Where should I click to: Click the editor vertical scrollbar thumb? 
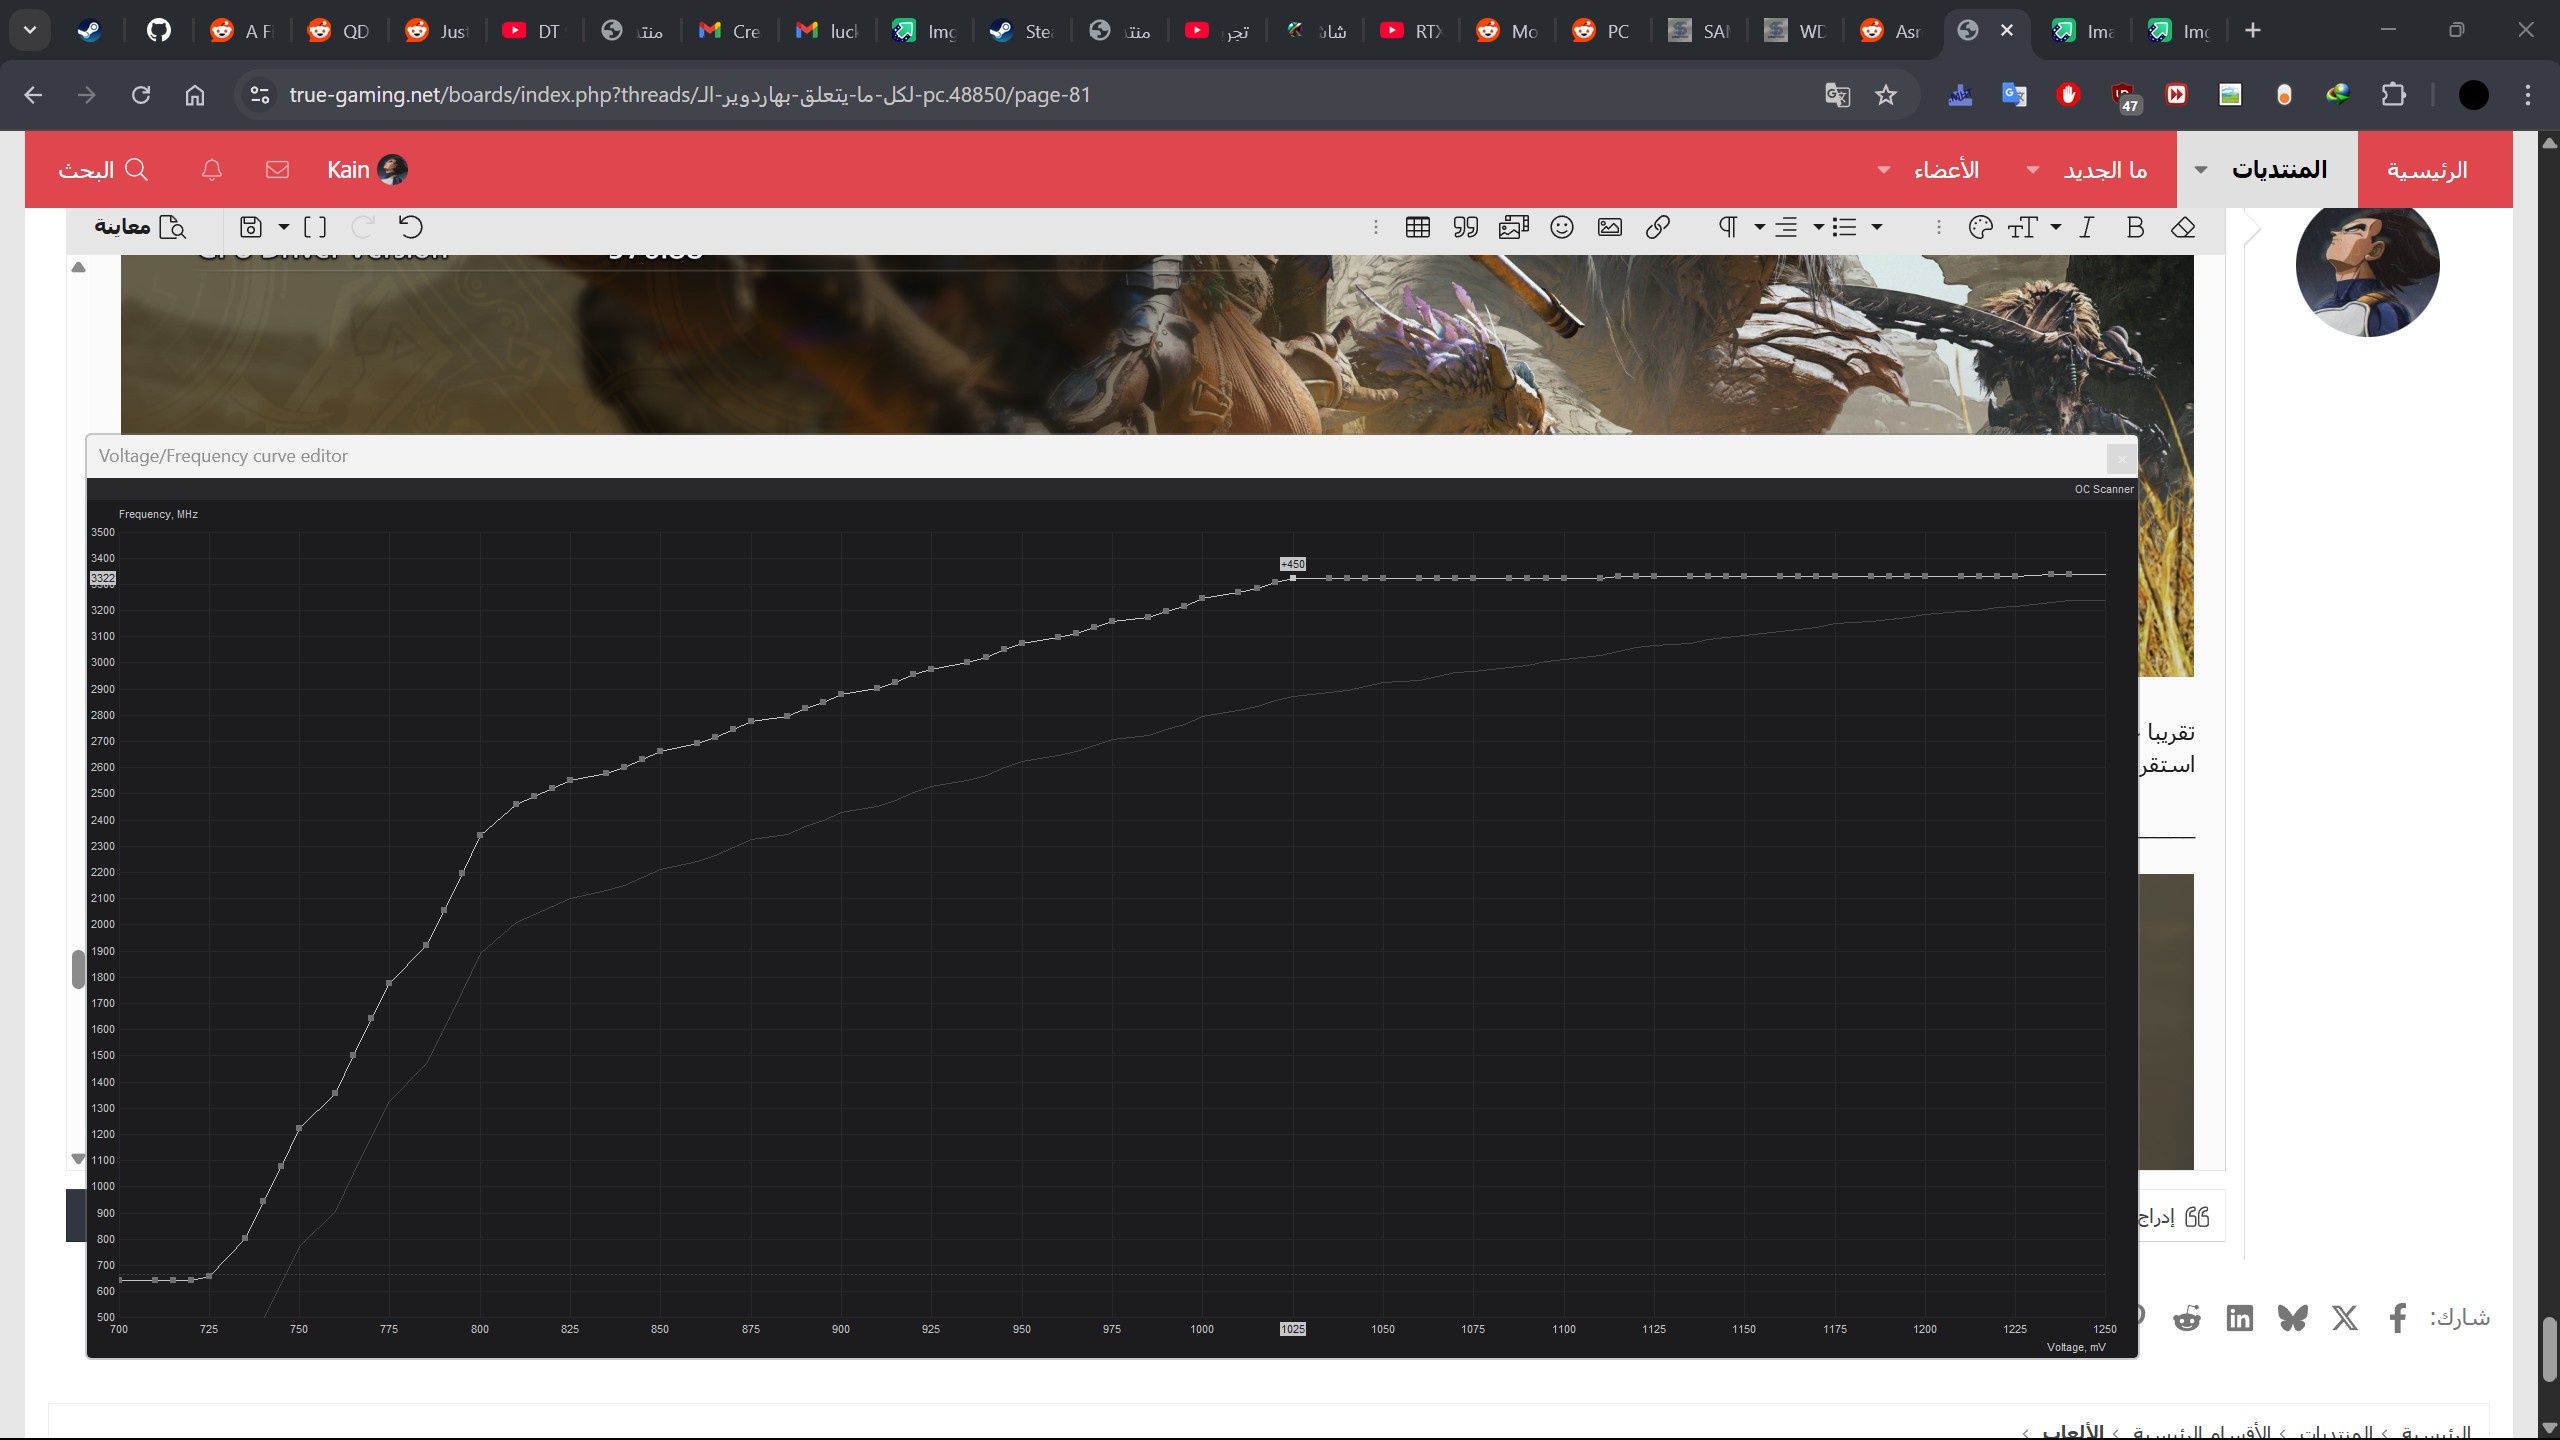(x=78, y=969)
